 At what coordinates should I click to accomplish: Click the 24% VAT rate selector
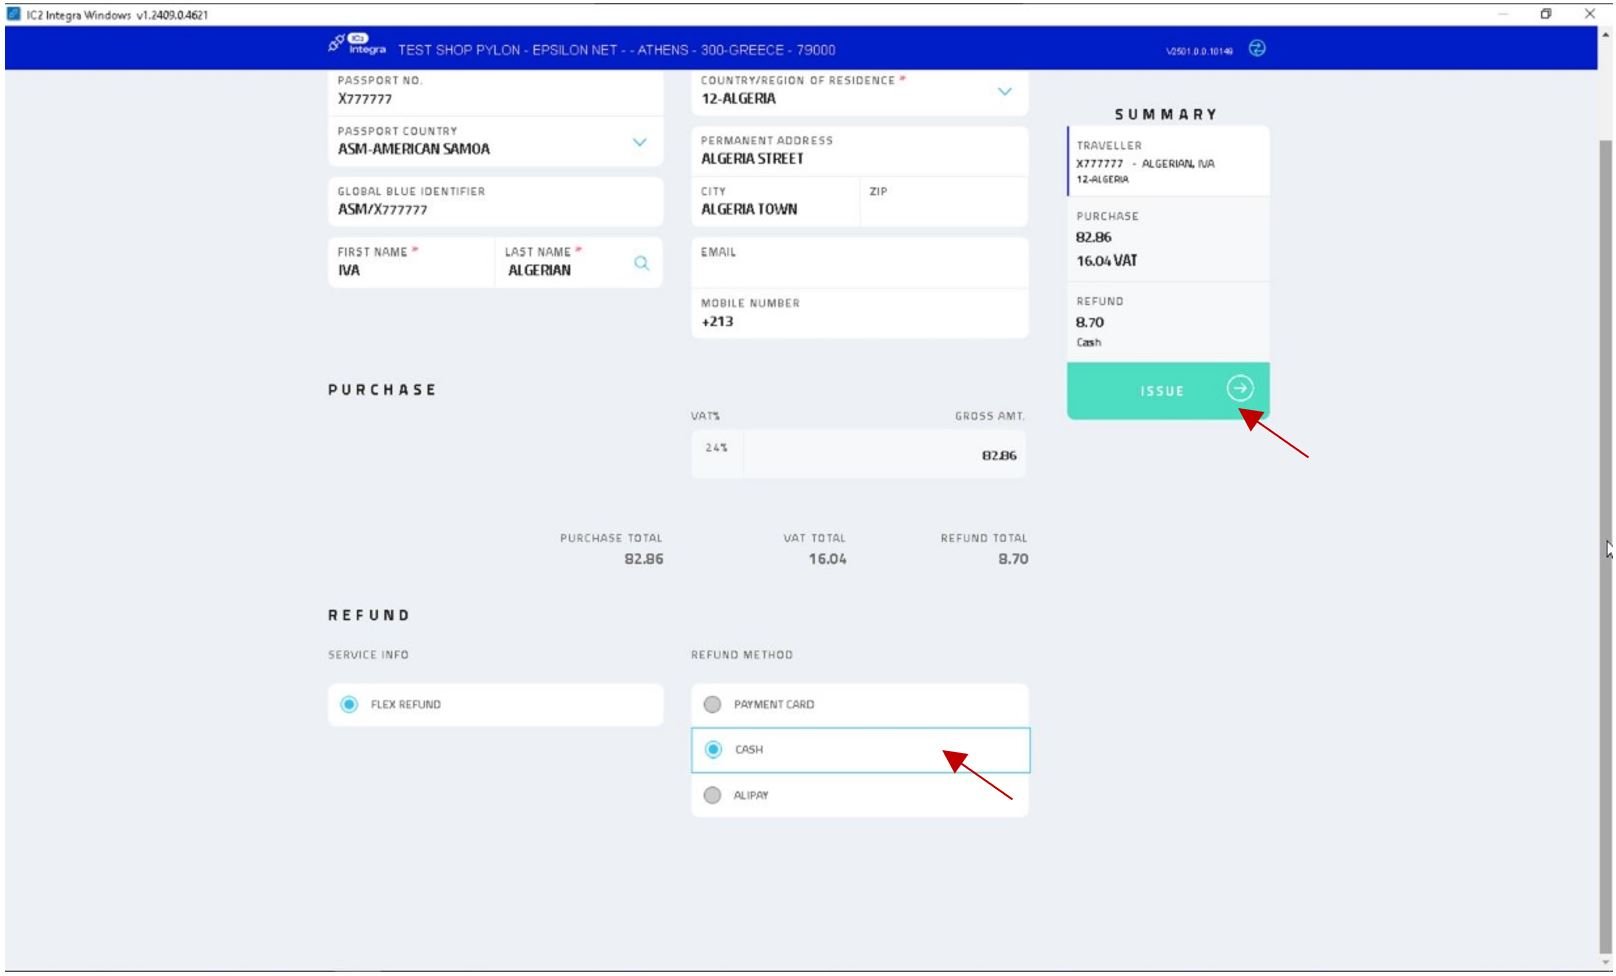click(x=716, y=449)
